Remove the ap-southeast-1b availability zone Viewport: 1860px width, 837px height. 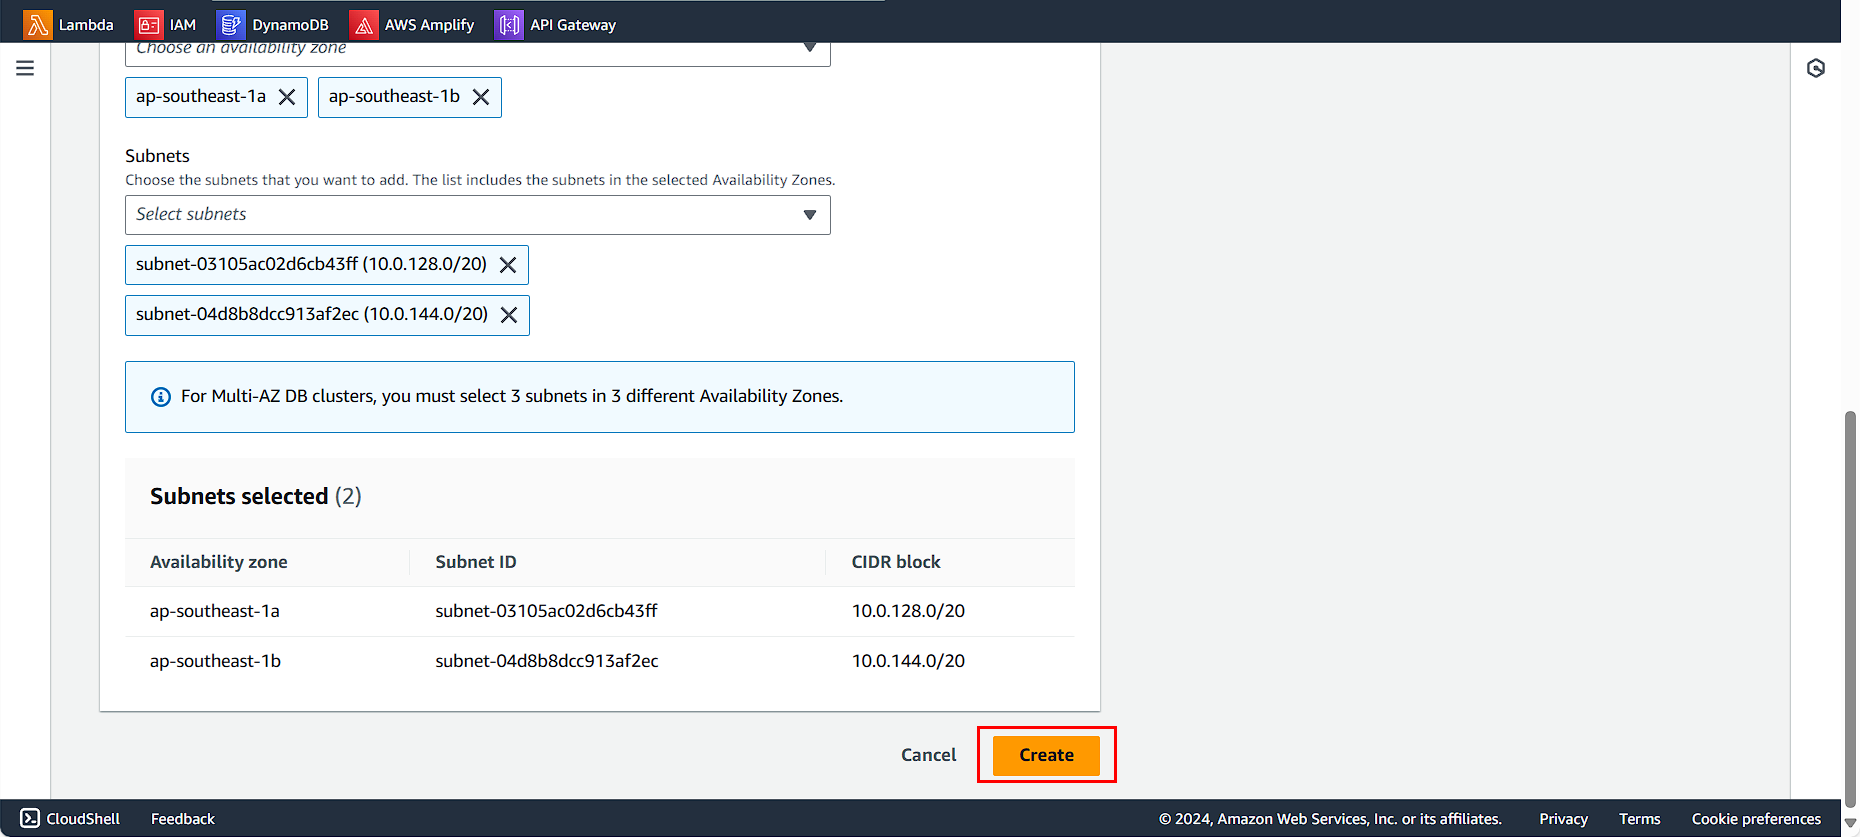coord(481,97)
